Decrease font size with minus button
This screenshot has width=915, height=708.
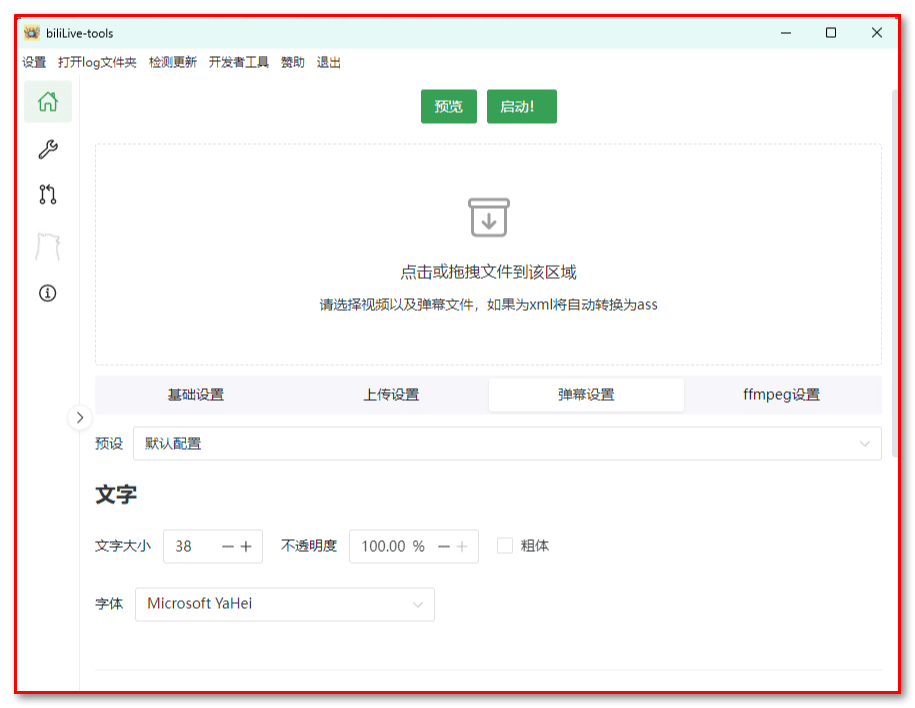coord(227,546)
